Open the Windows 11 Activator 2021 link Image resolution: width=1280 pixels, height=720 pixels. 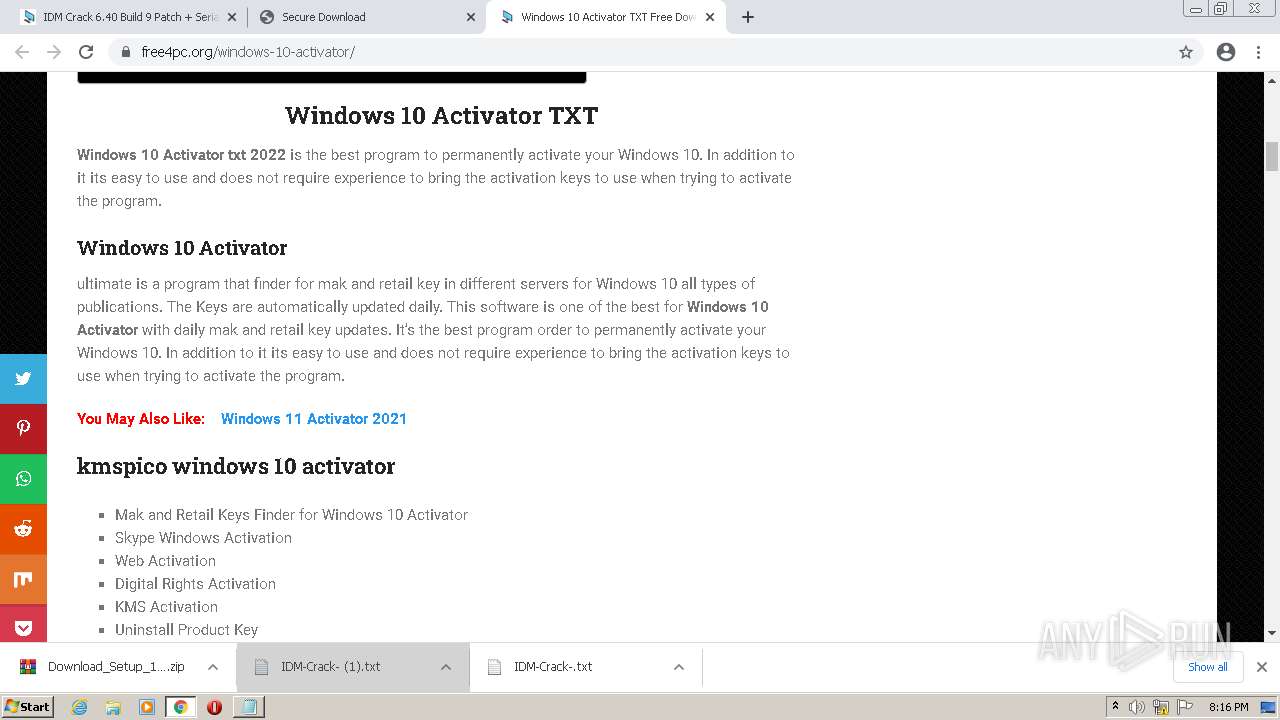314,419
